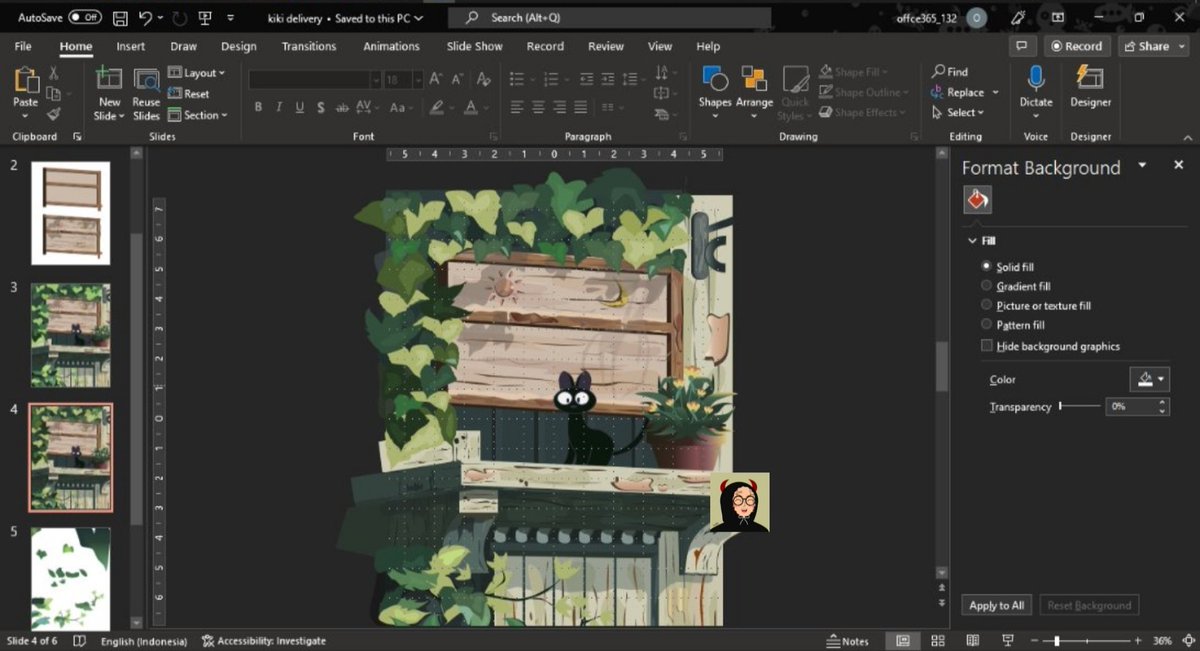
Task: Start Dictate microphone
Action: [1036, 80]
